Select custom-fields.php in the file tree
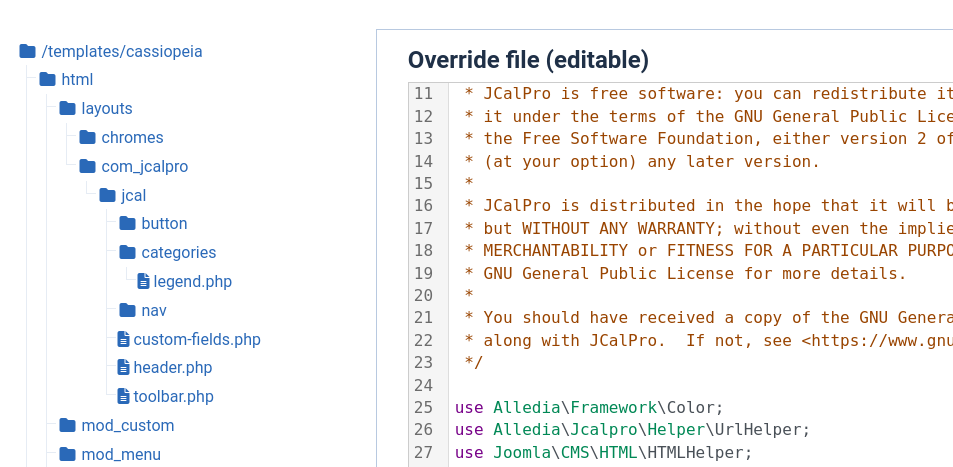This screenshot has height=467, width=953. click(x=196, y=340)
